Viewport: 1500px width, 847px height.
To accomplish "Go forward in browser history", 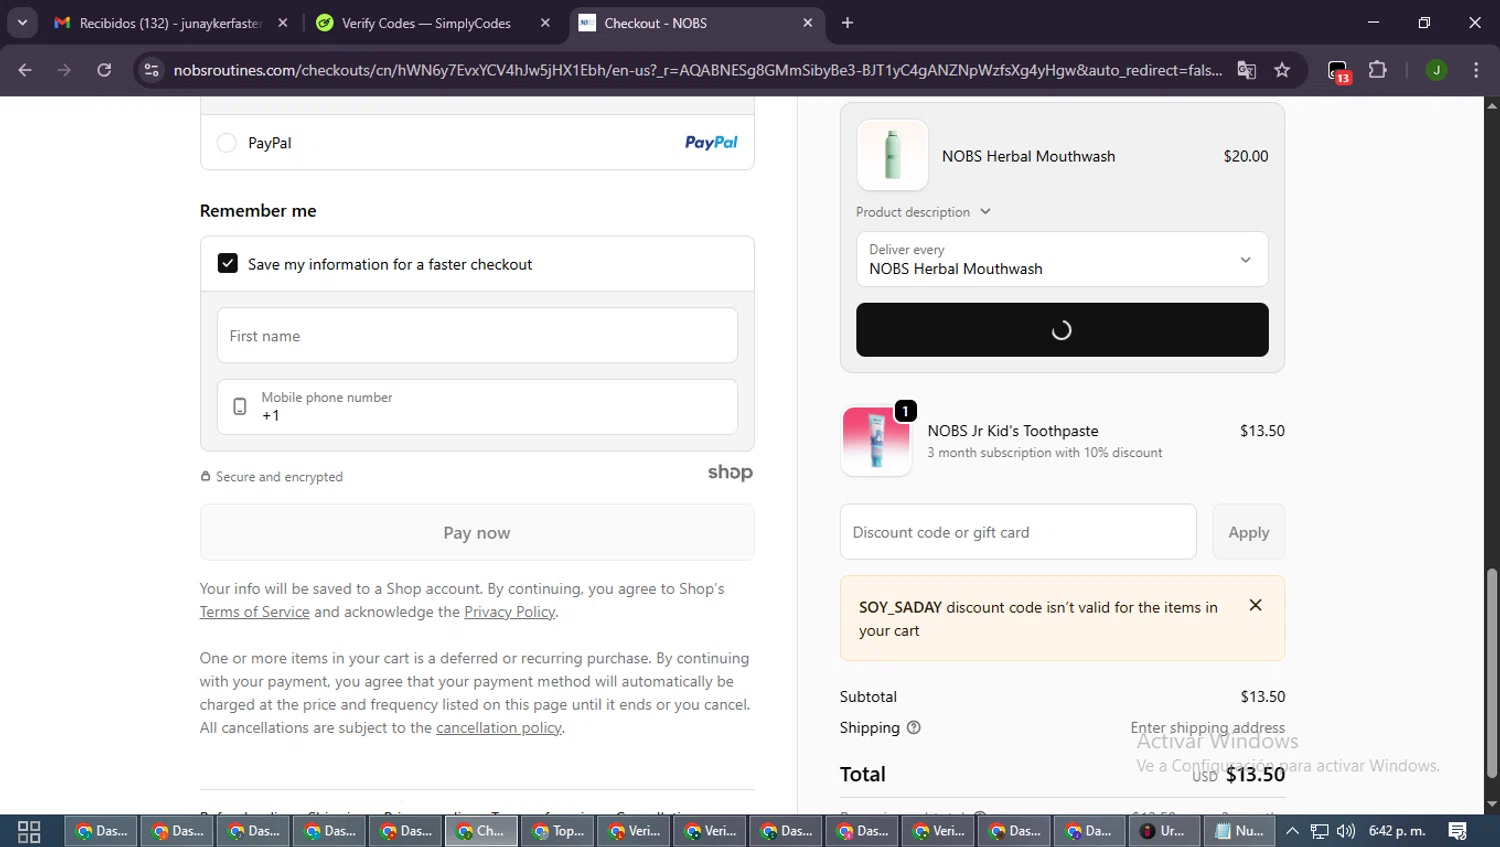I will (x=64, y=70).
